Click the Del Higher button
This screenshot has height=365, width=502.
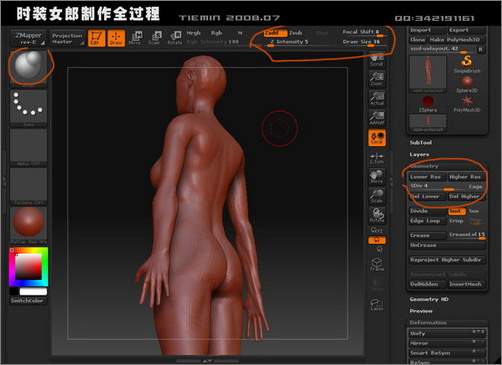(466, 197)
